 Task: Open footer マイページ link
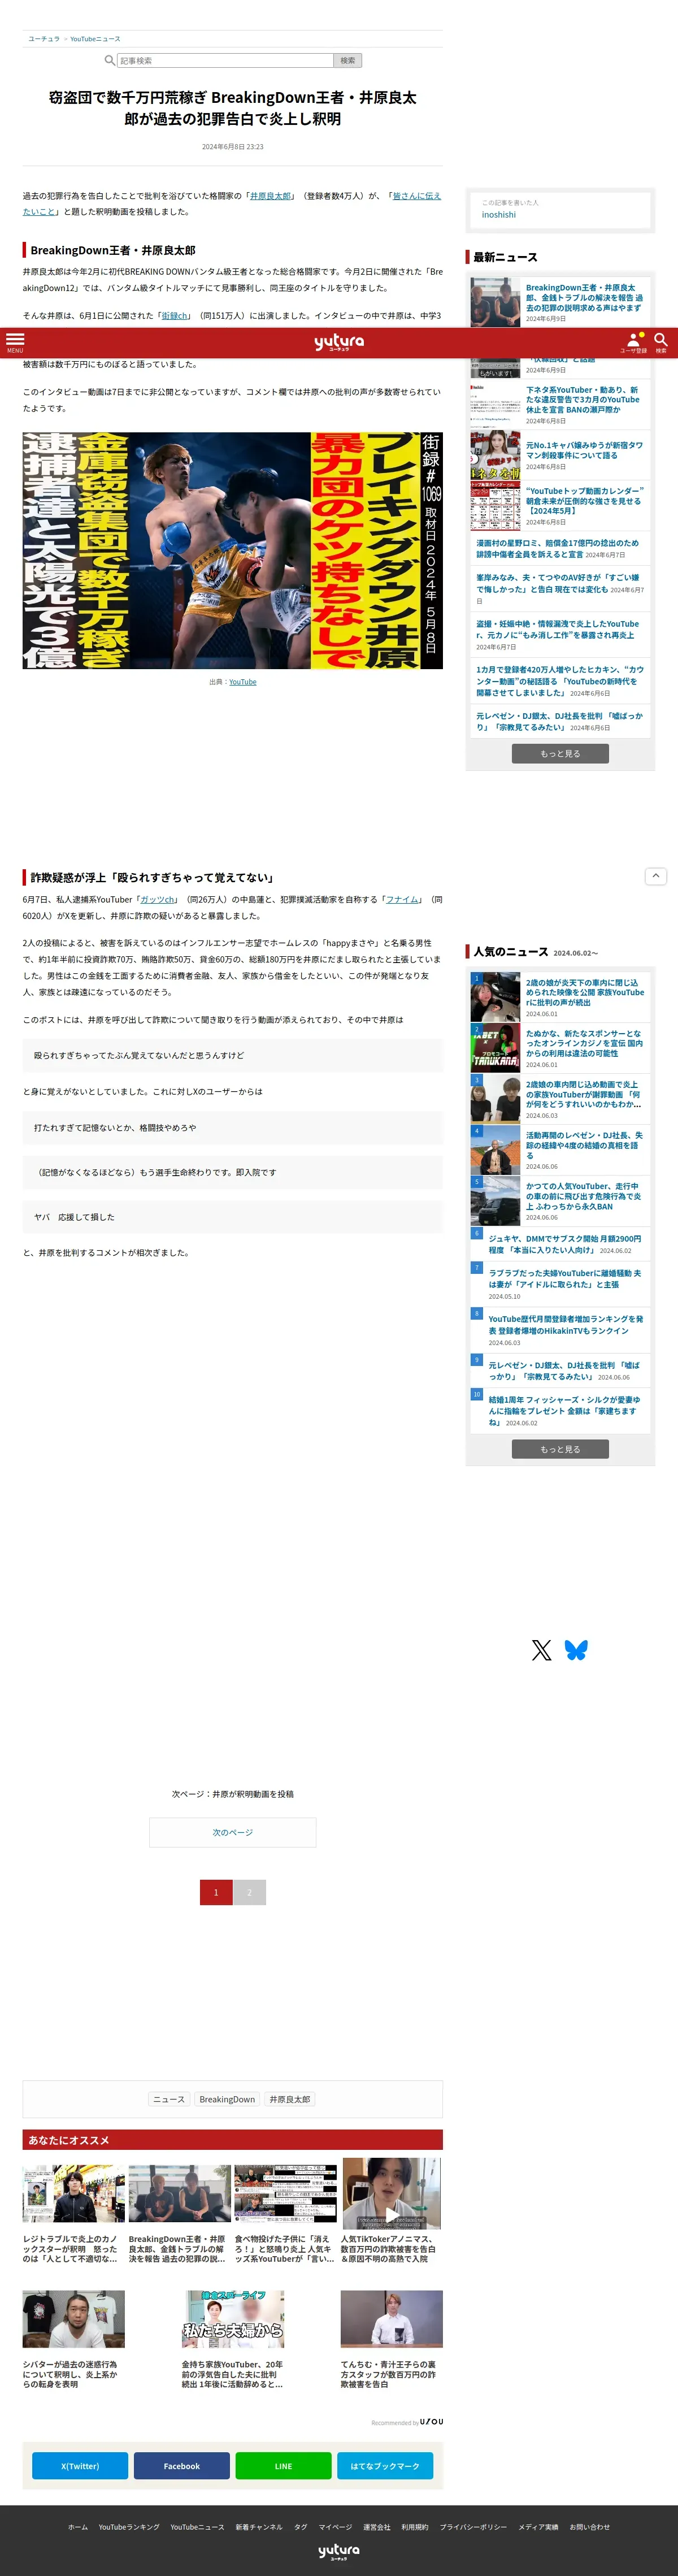click(x=335, y=2527)
